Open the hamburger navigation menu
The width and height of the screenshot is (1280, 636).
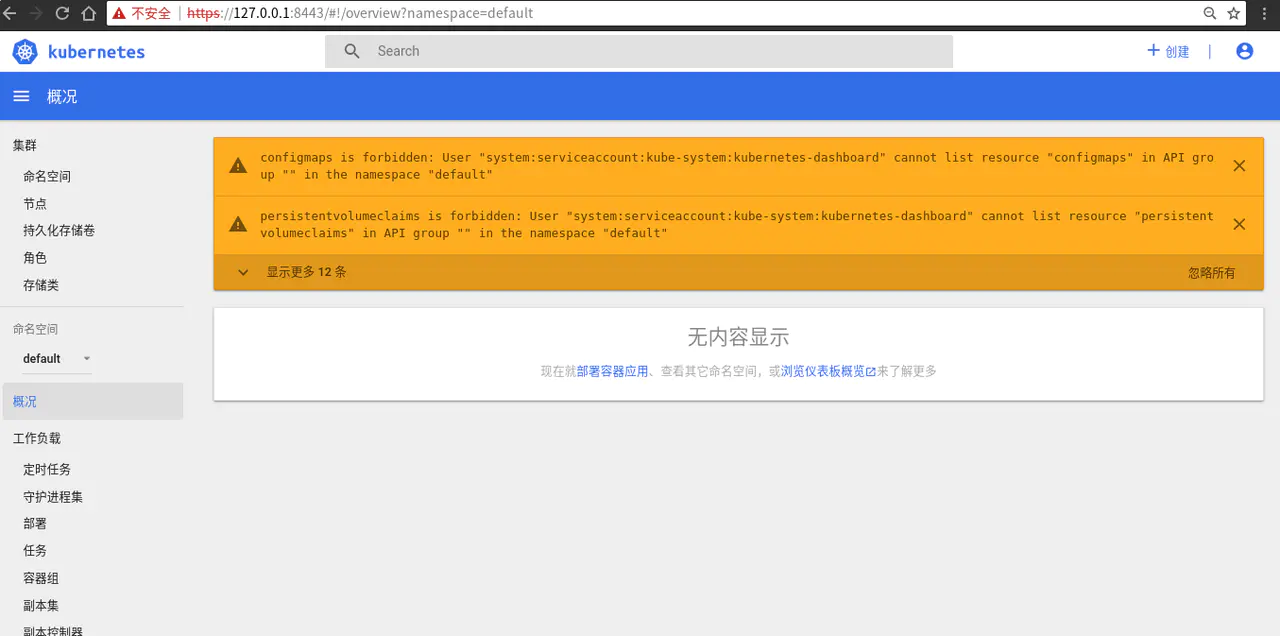click(21, 96)
